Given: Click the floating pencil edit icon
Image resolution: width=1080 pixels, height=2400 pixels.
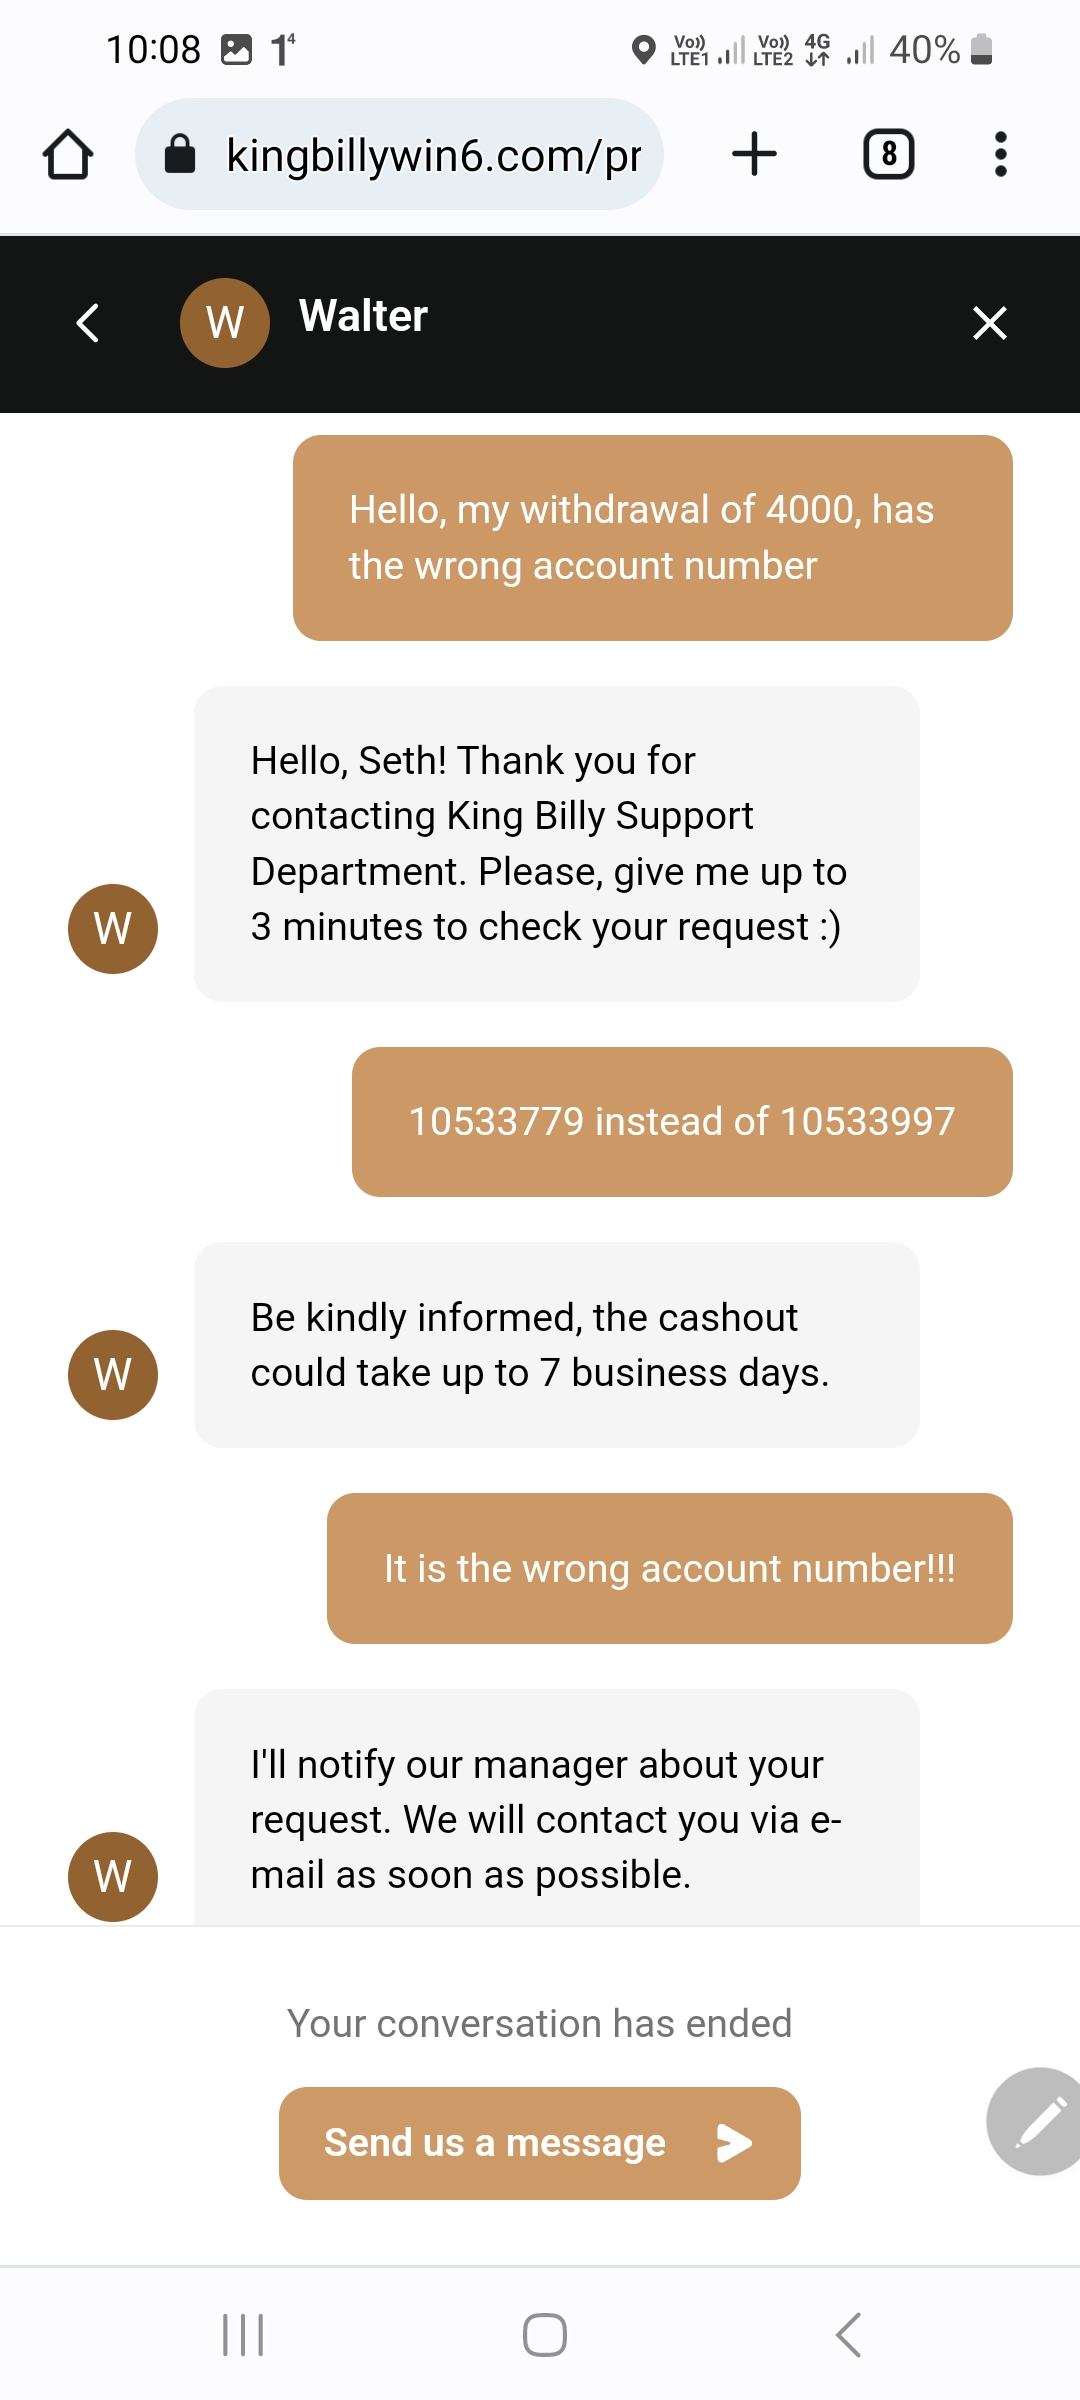Looking at the screenshot, I should [x=1040, y=2121].
